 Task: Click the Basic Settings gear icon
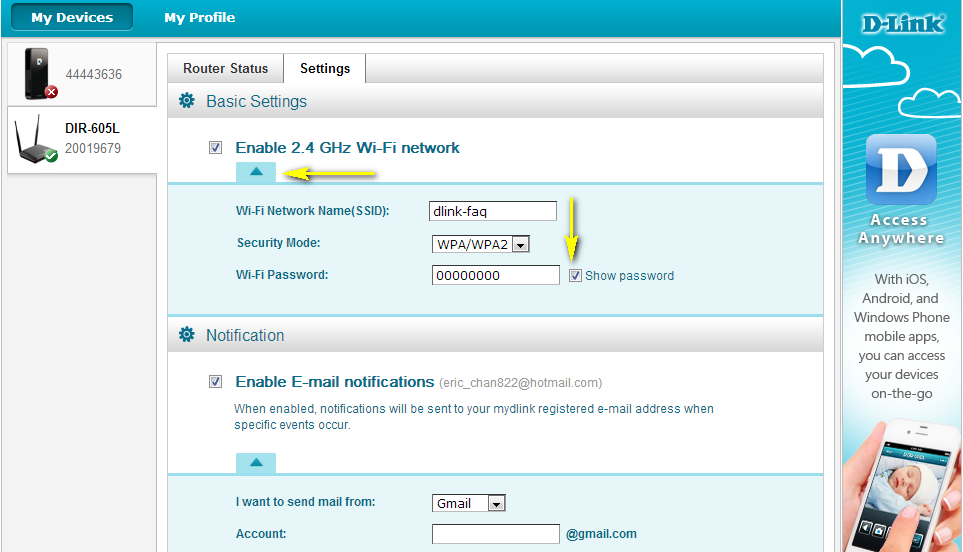186,101
